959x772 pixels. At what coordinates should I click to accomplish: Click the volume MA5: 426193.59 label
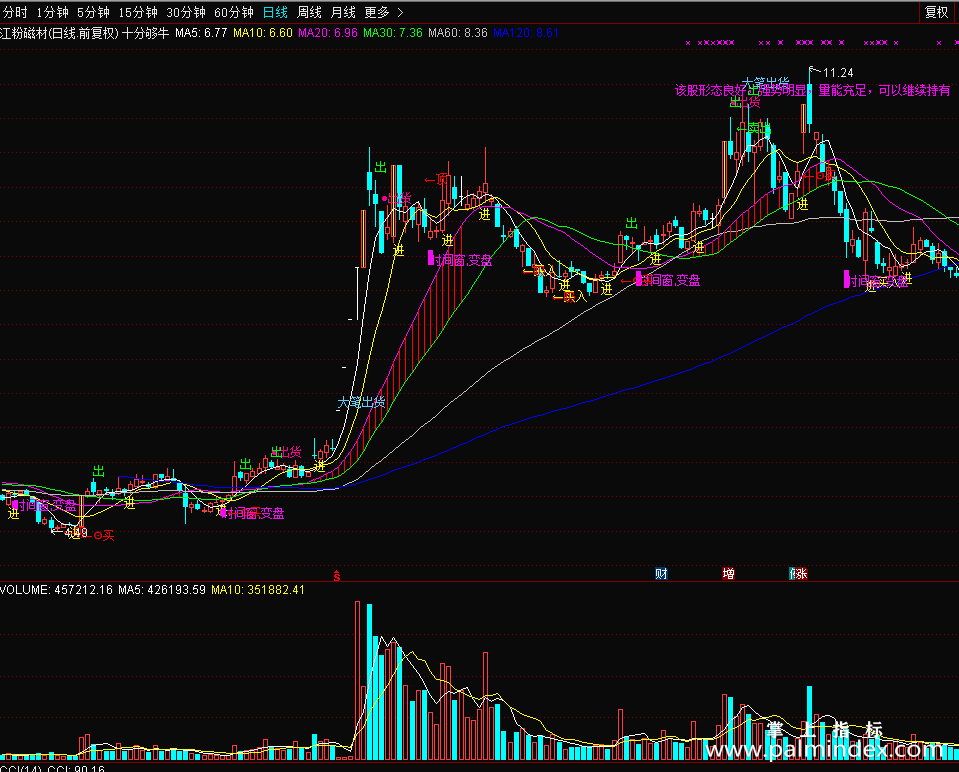[161, 590]
